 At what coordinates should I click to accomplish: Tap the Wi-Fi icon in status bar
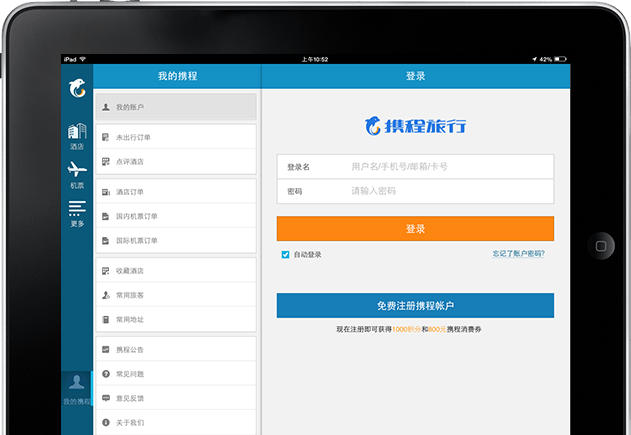[x=82, y=59]
